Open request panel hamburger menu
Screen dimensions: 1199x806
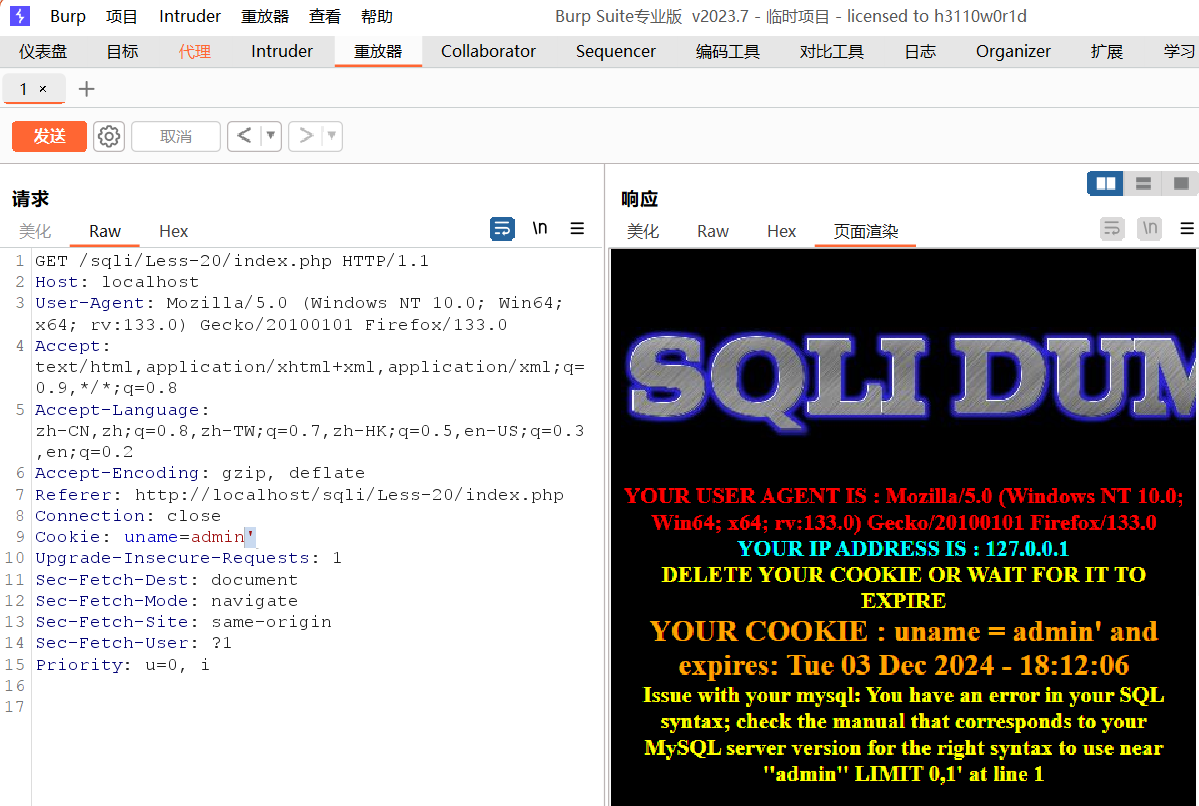coord(577,228)
